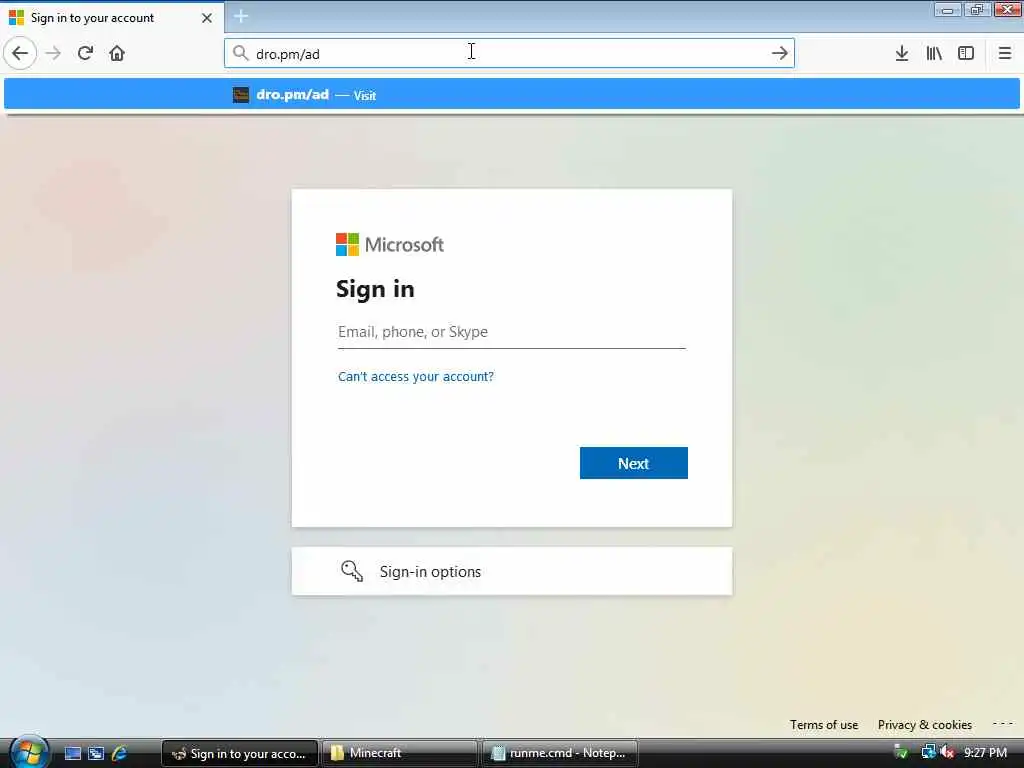Screen dimensions: 1024x768
Task: Close the 'Sign in to your account' tab
Action: [206, 18]
